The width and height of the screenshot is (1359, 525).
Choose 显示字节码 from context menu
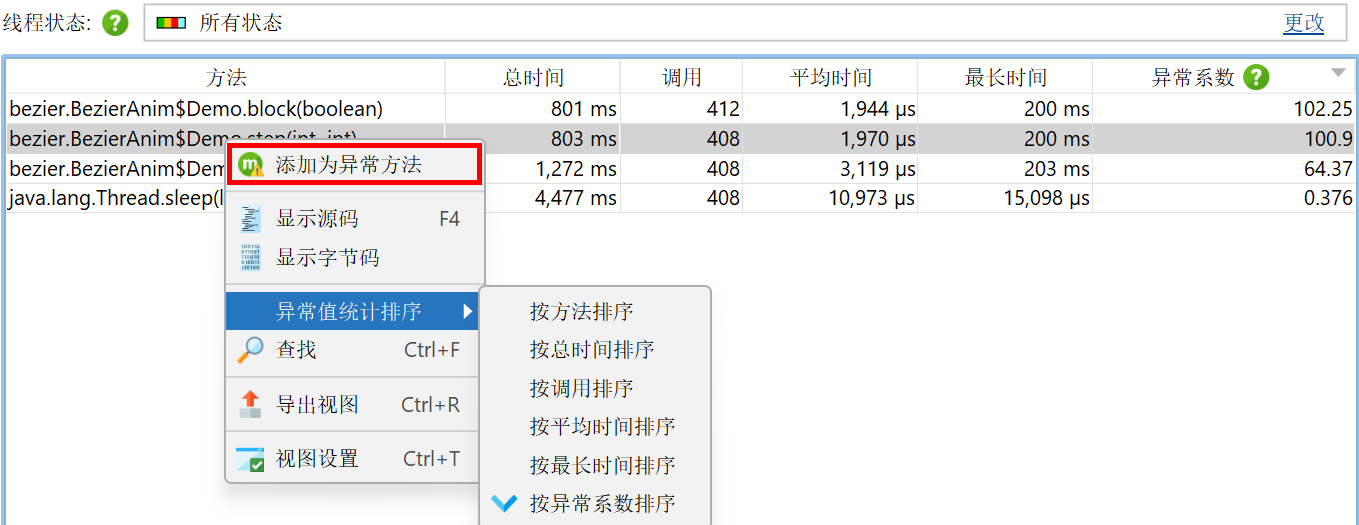coord(355,257)
